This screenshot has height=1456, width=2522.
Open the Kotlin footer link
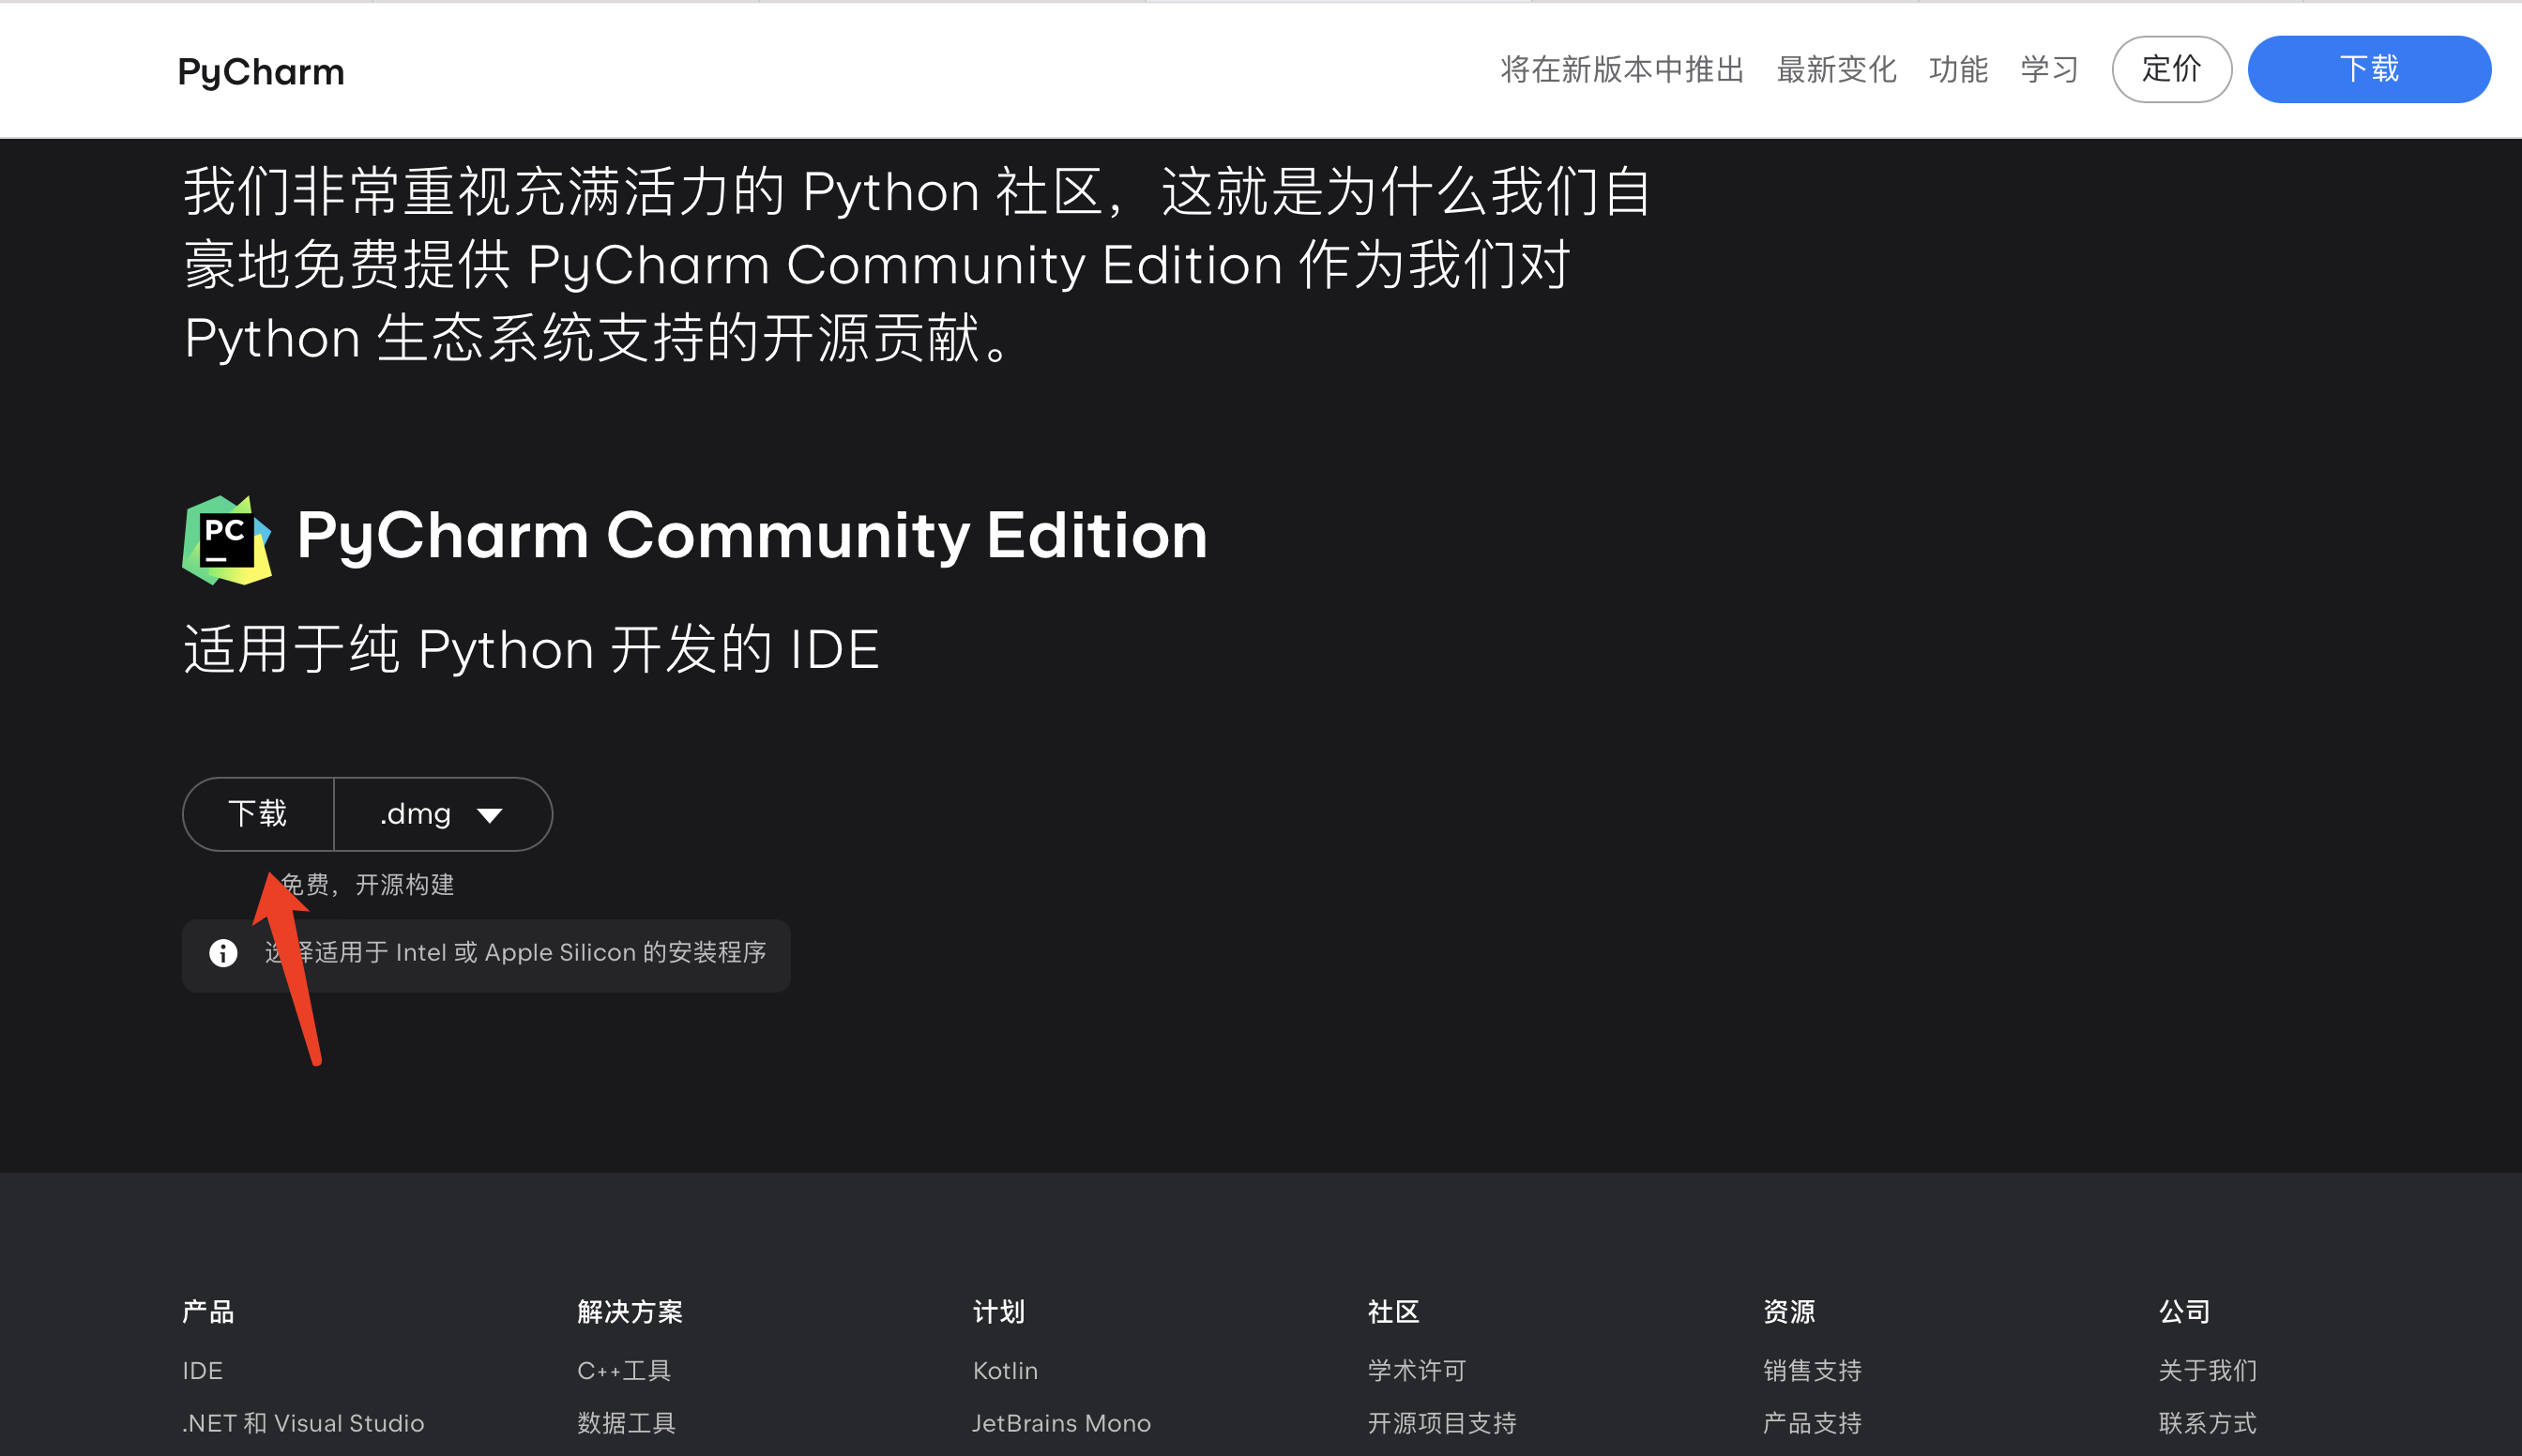click(1005, 1370)
